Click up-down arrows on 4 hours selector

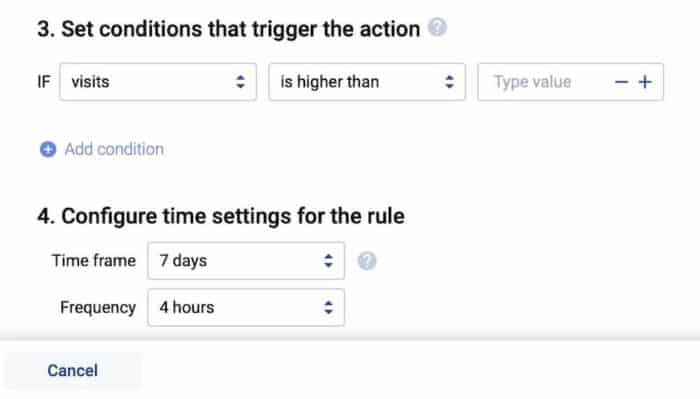(328, 308)
